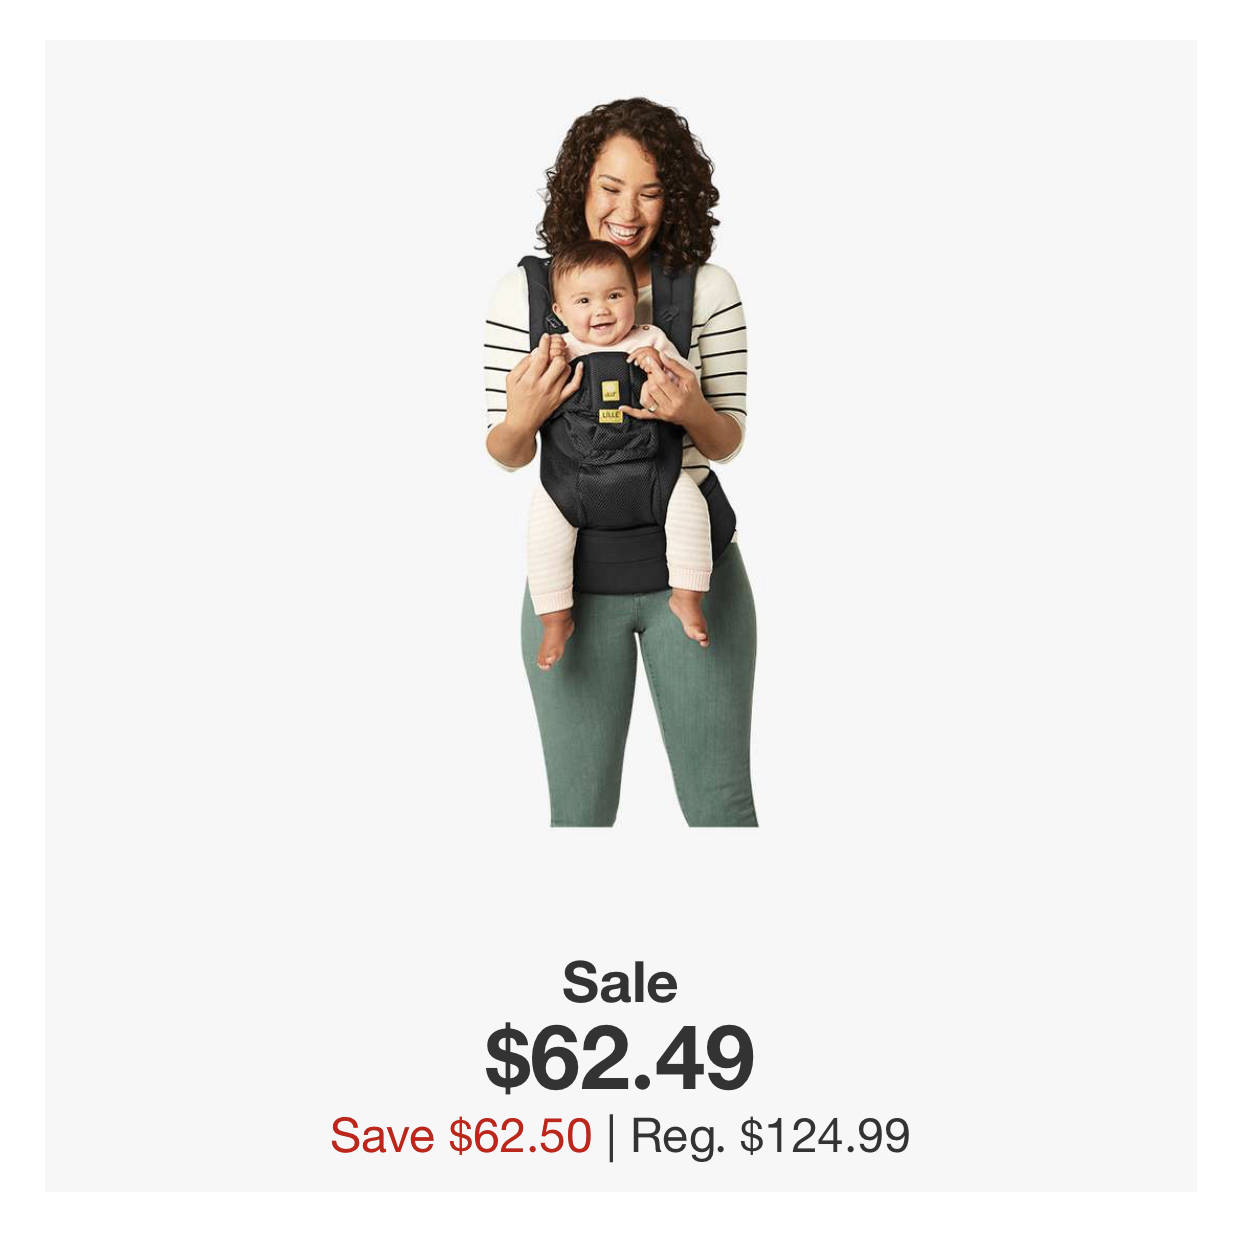
Task: Click the black carrier waistband
Action: click(619, 560)
